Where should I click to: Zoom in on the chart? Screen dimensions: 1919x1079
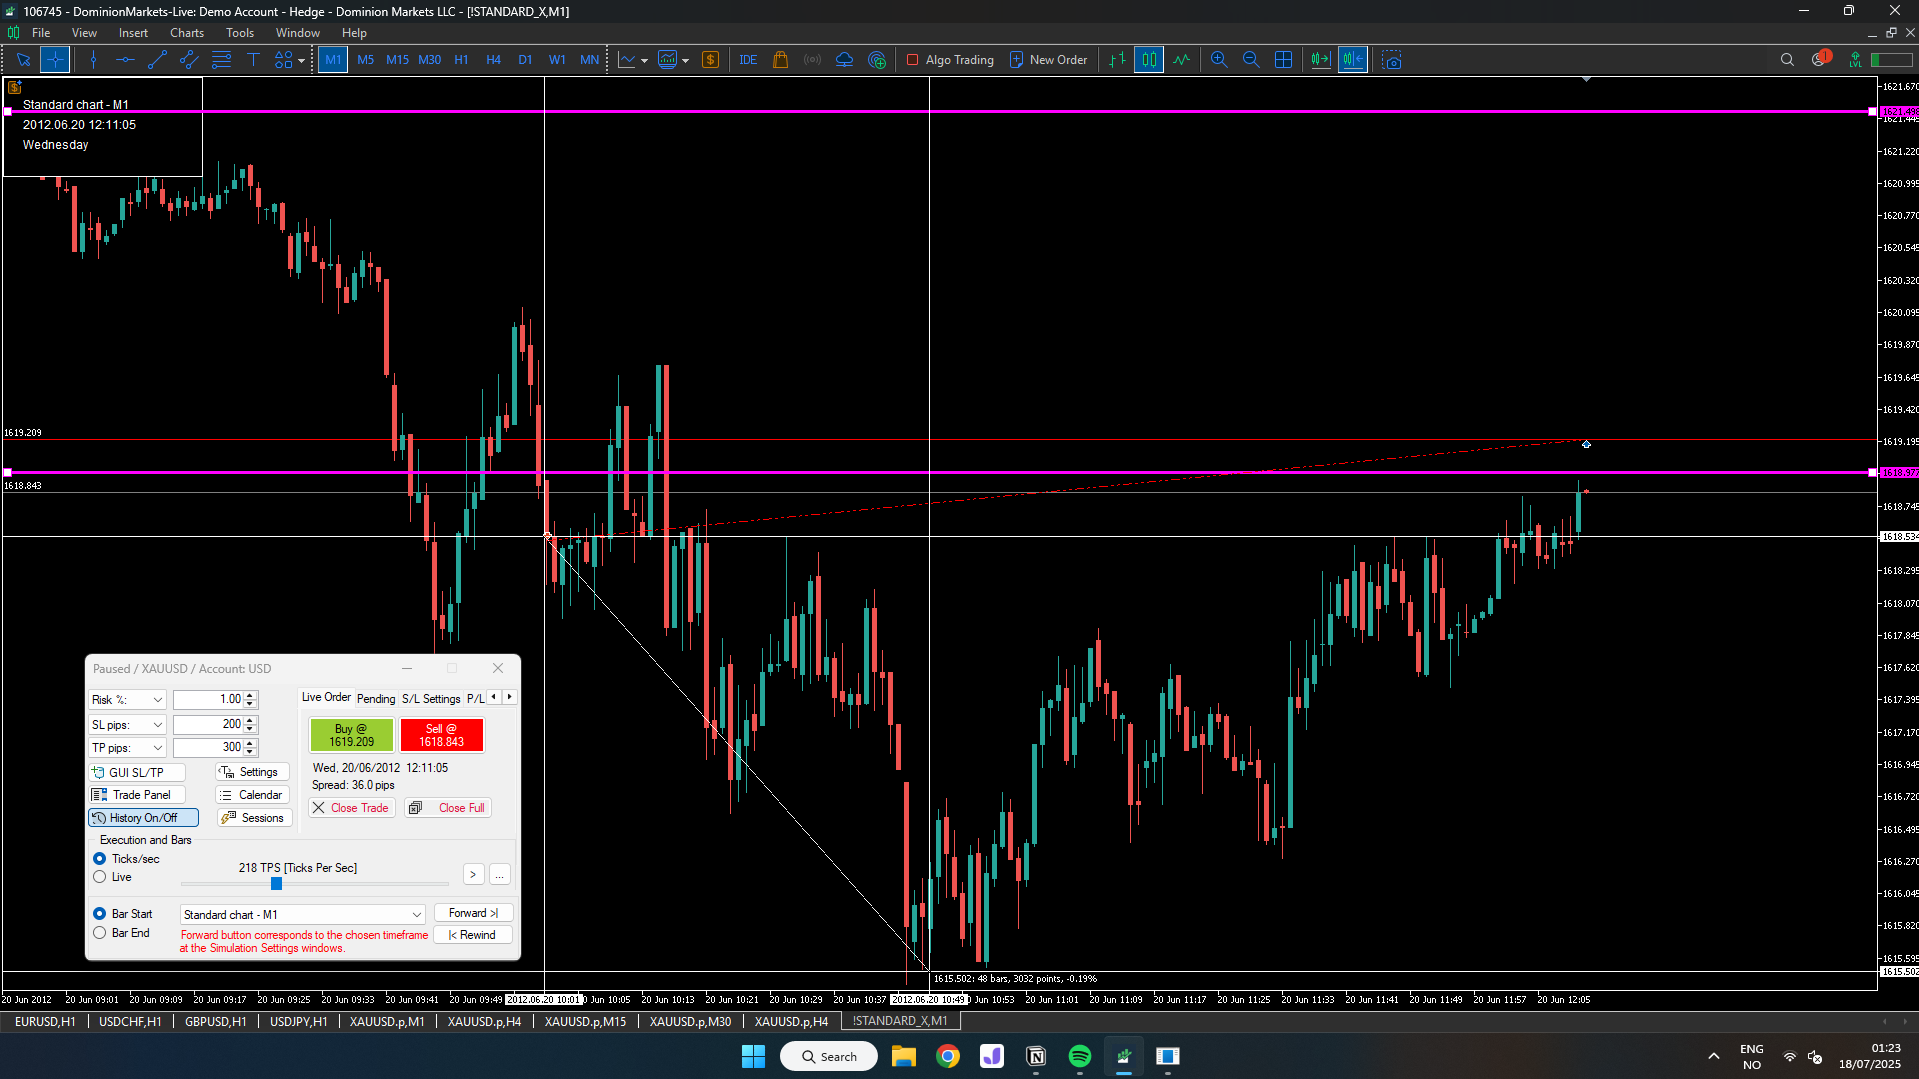click(1219, 60)
